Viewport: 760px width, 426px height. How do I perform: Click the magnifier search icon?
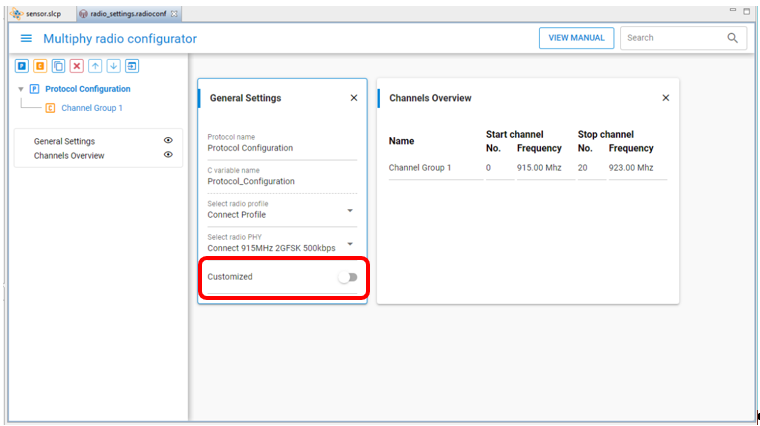pos(733,38)
